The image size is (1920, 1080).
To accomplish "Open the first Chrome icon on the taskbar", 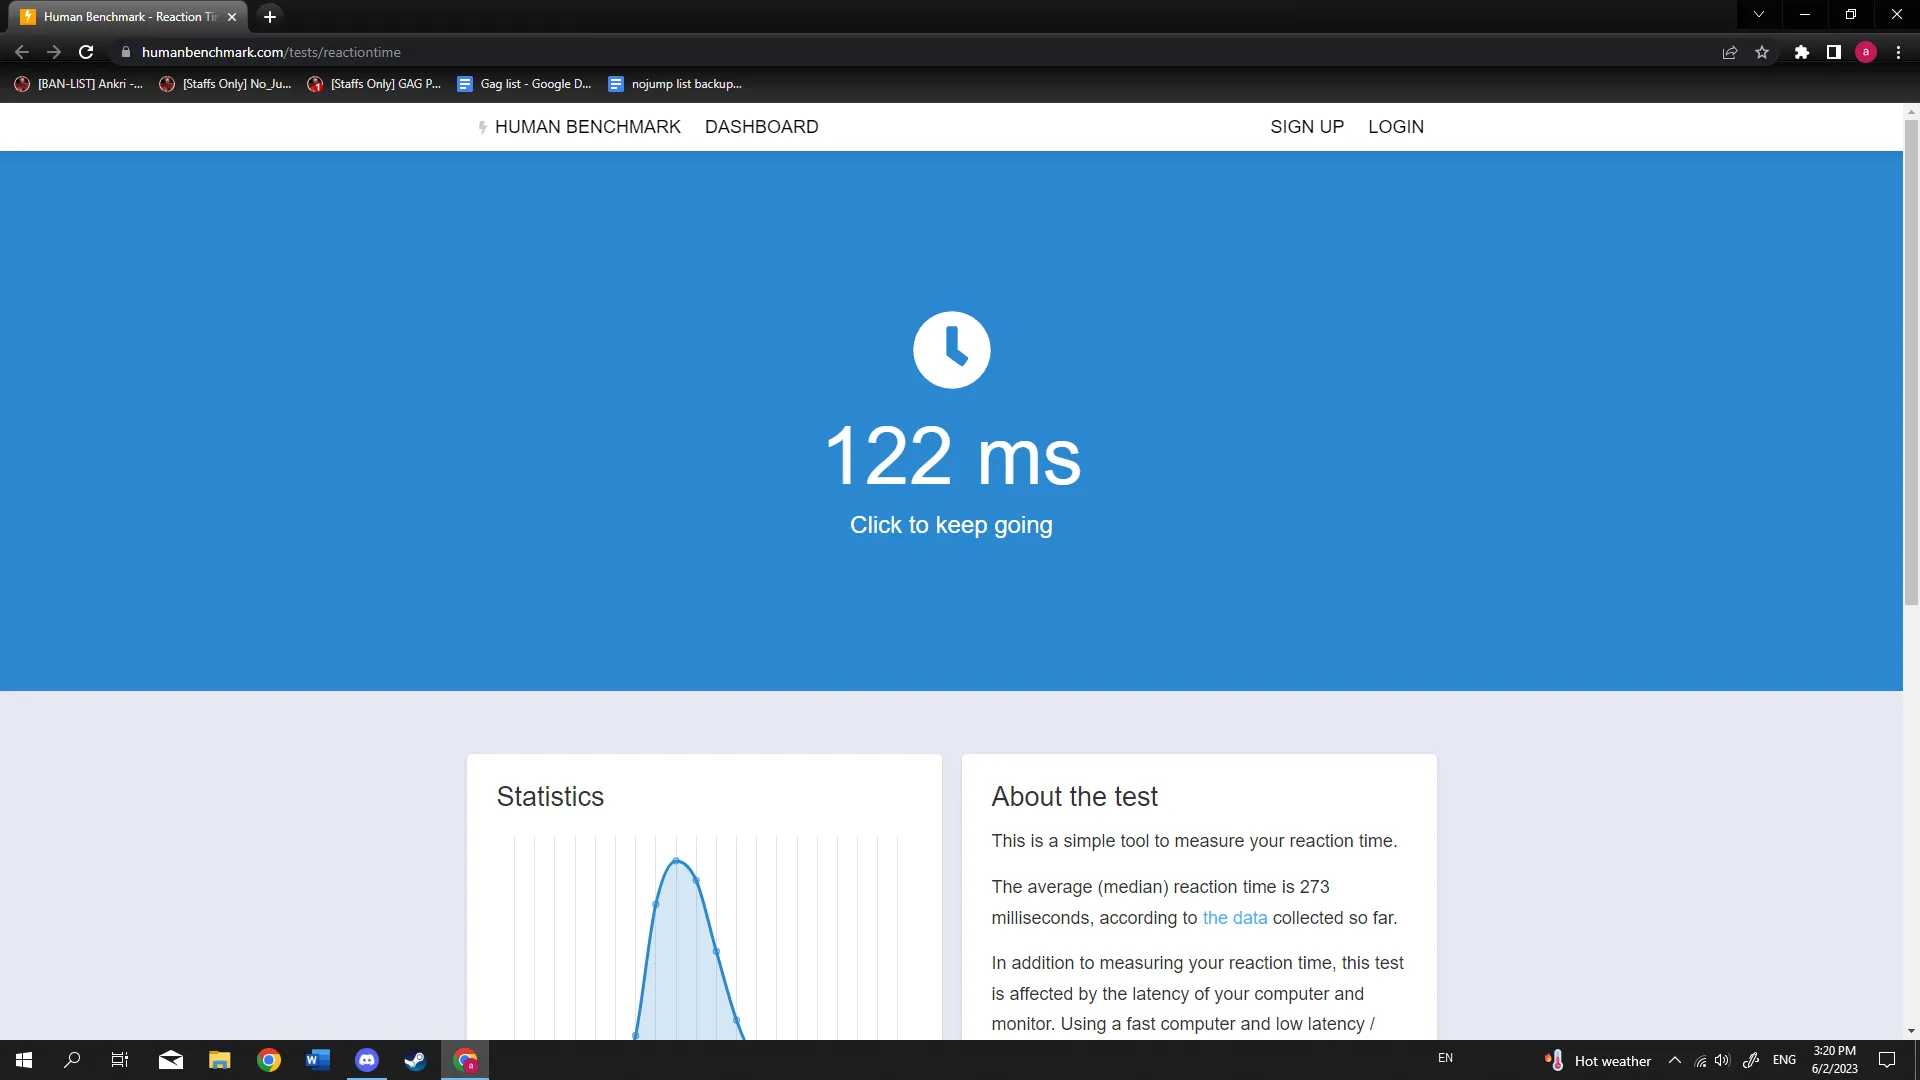I will pyautogui.click(x=269, y=1060).
